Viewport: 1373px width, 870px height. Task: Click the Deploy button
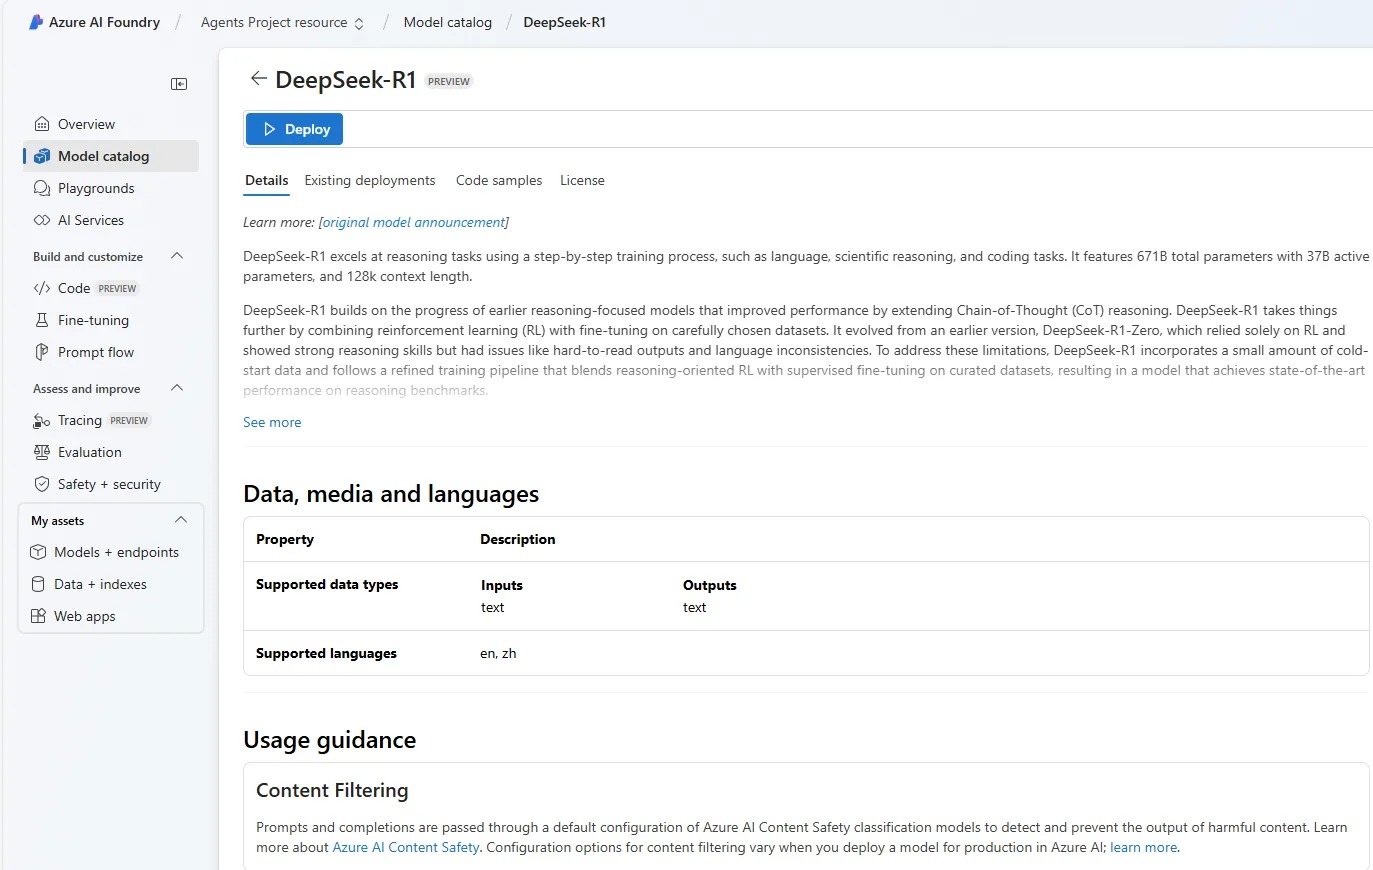click(x=293, y=129)
